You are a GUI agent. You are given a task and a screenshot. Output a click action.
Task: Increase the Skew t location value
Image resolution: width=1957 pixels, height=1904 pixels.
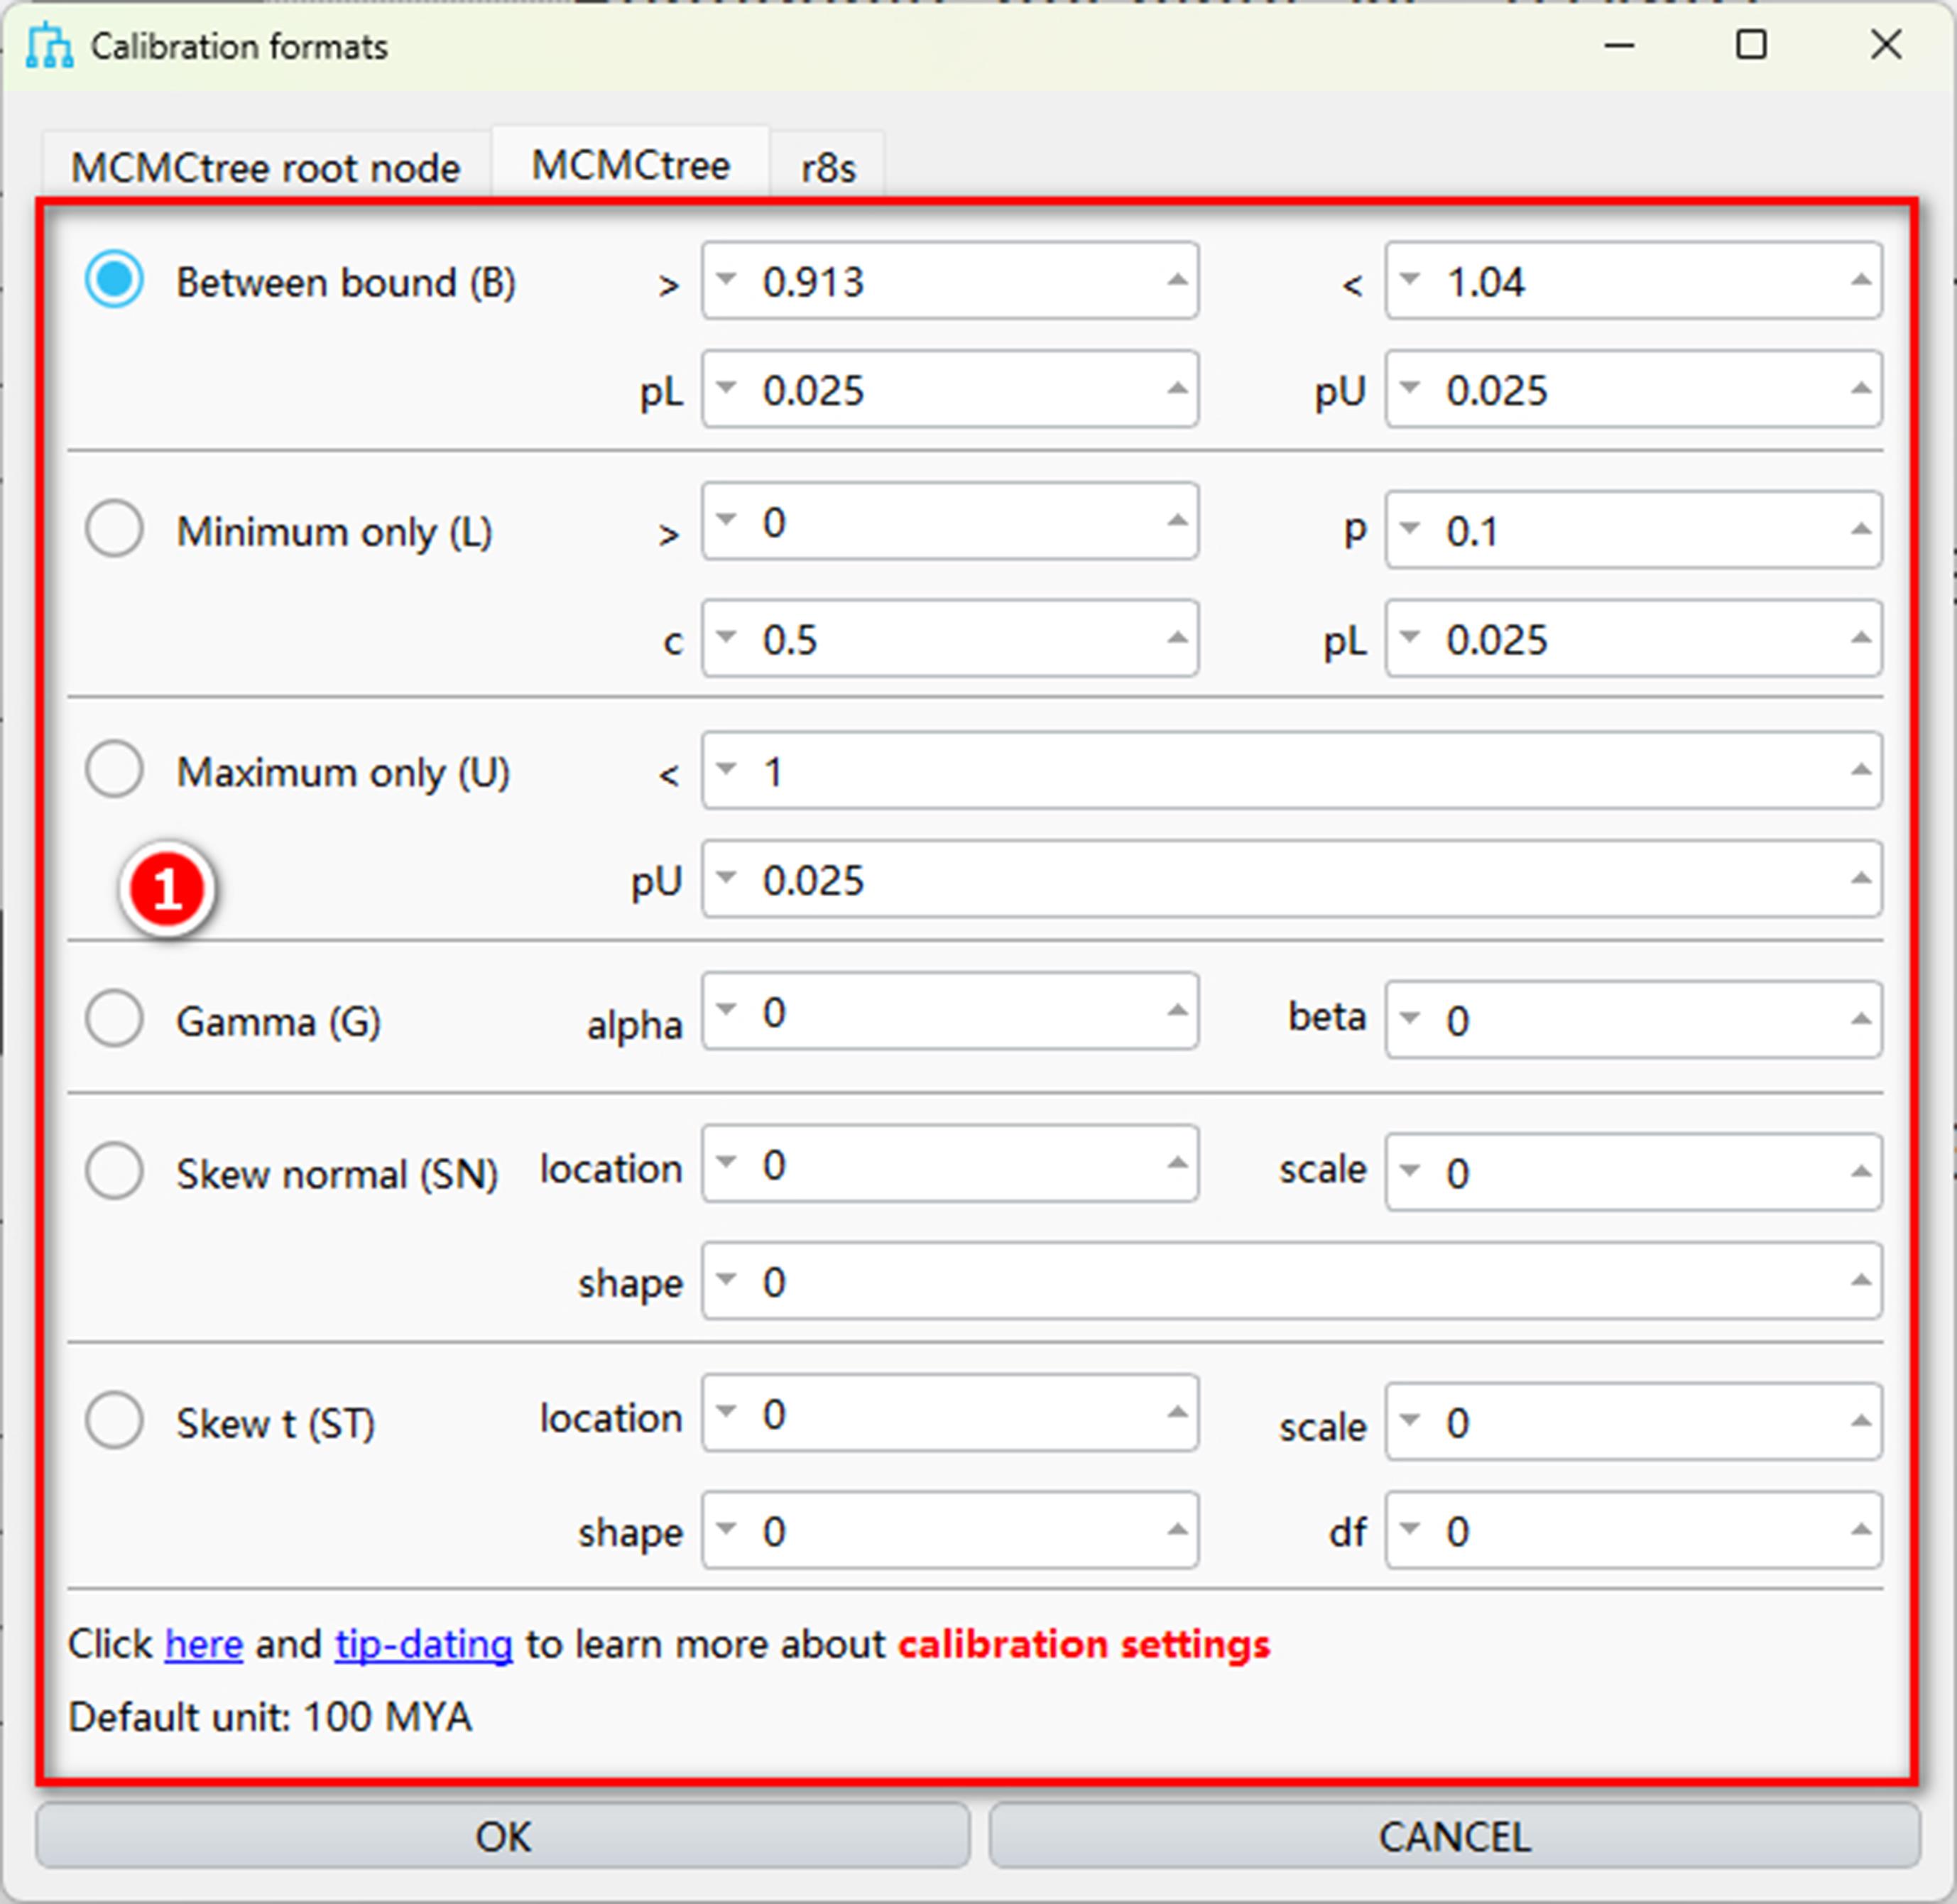tap(1177, 1412)
